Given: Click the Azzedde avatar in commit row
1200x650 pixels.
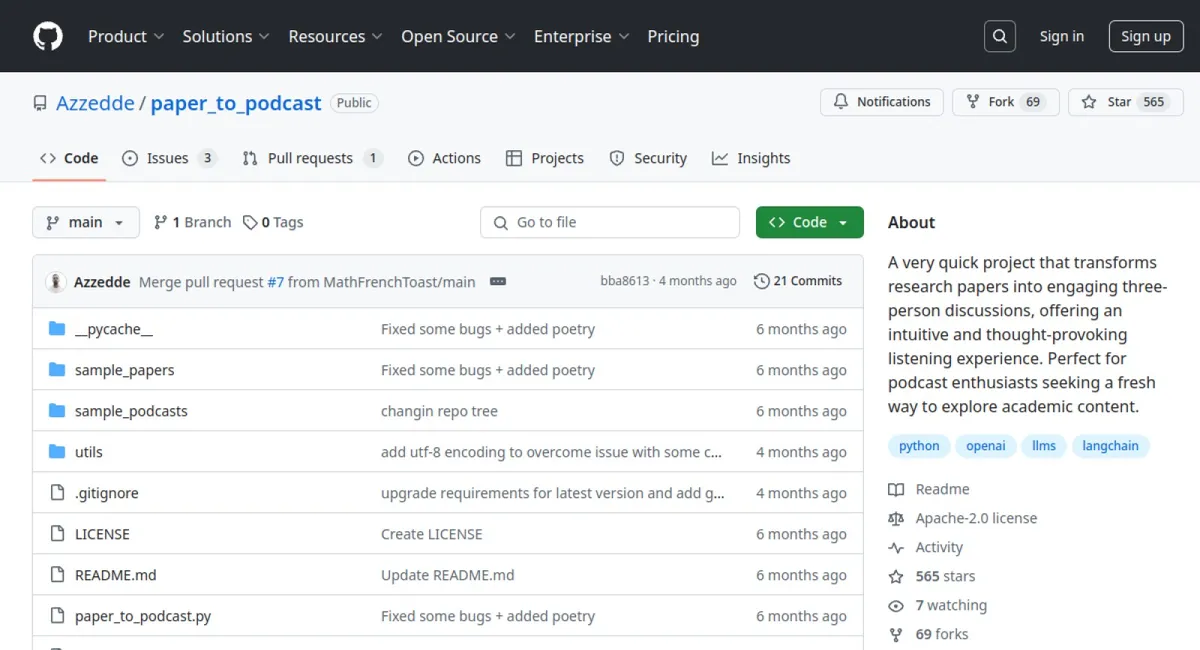Looking at the screenshot, I should [56, 282].
